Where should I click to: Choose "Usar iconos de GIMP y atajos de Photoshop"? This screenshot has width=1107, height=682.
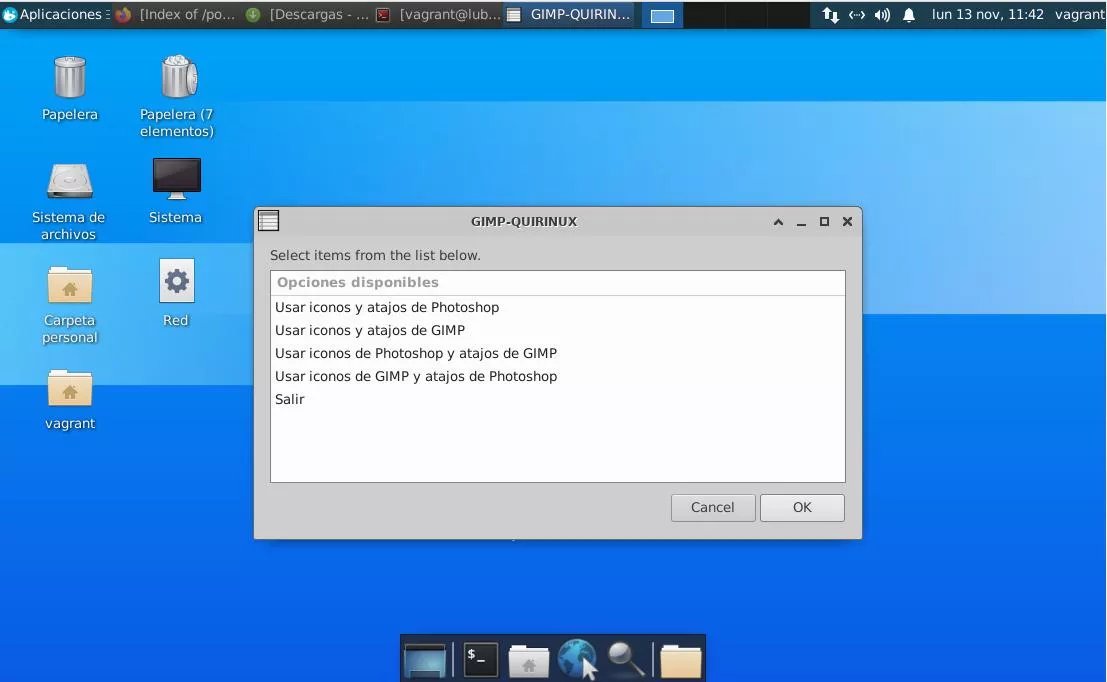[416, 376]
